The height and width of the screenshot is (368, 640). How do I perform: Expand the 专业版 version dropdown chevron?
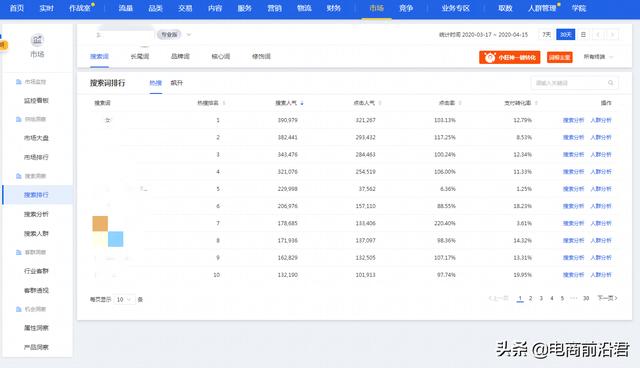click(189, 35)
